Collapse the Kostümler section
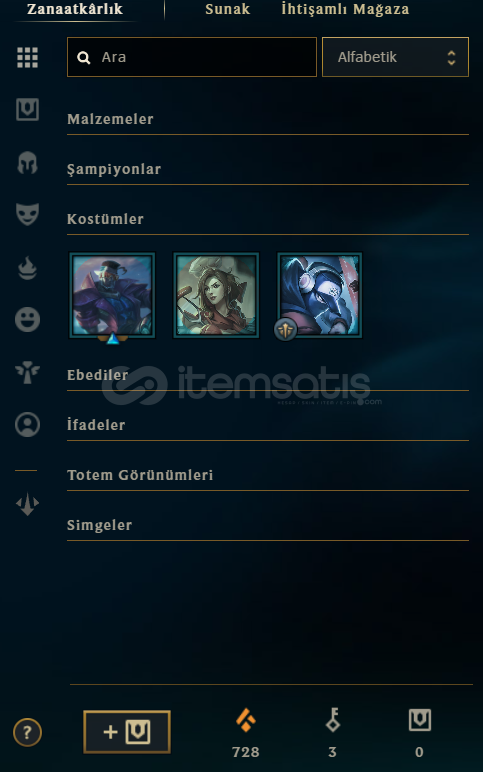483x772 pixels. (268, 219)
